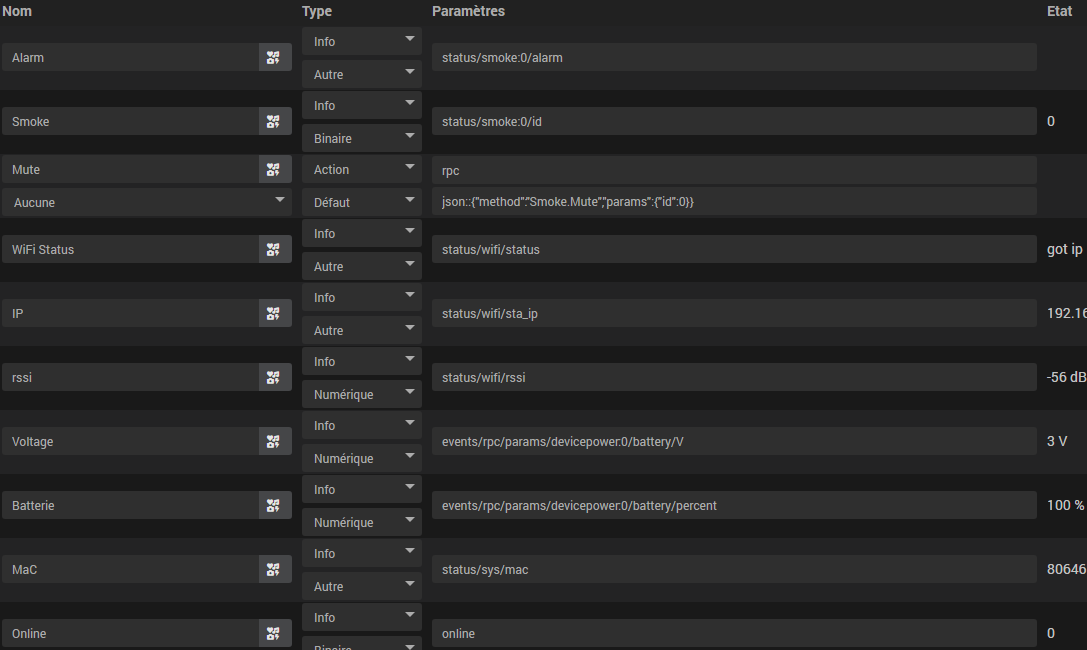Edit the status/sys/mac topic field
1087x650 pixels.
tap(734, 570)
